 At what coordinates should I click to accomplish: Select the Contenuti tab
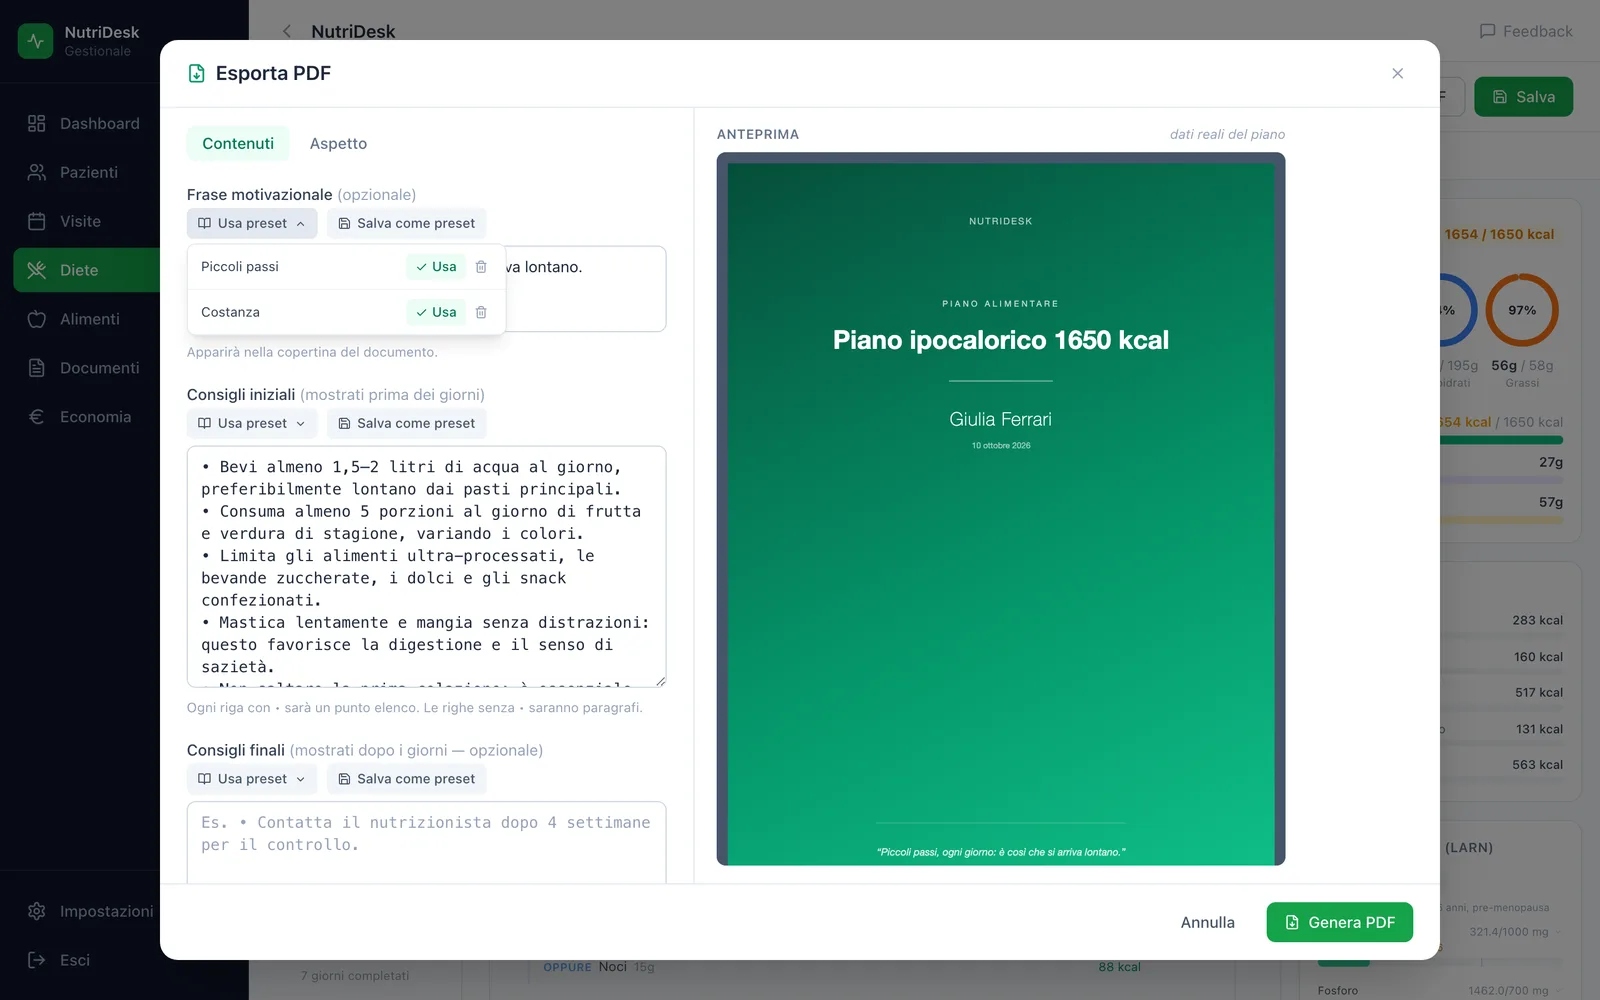point(238,143)
